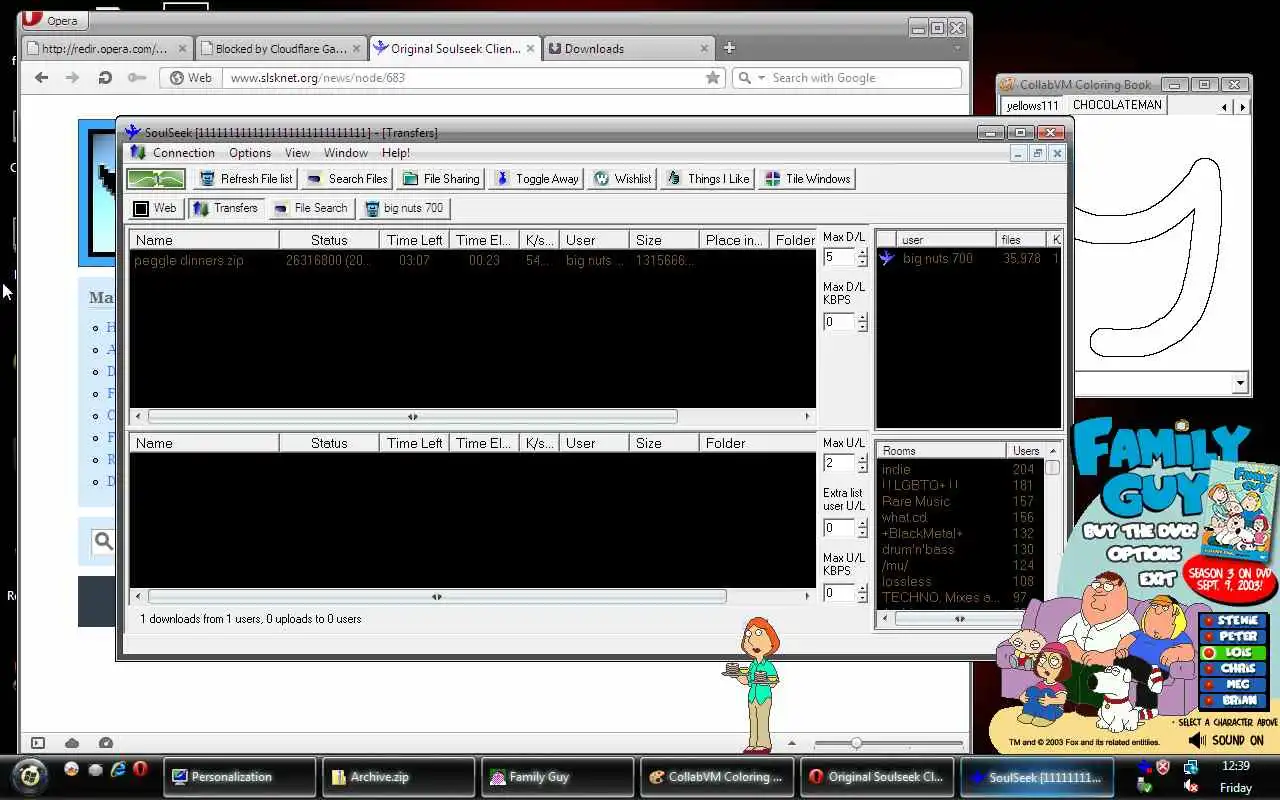Click Options in Family Guy window

1145,553
